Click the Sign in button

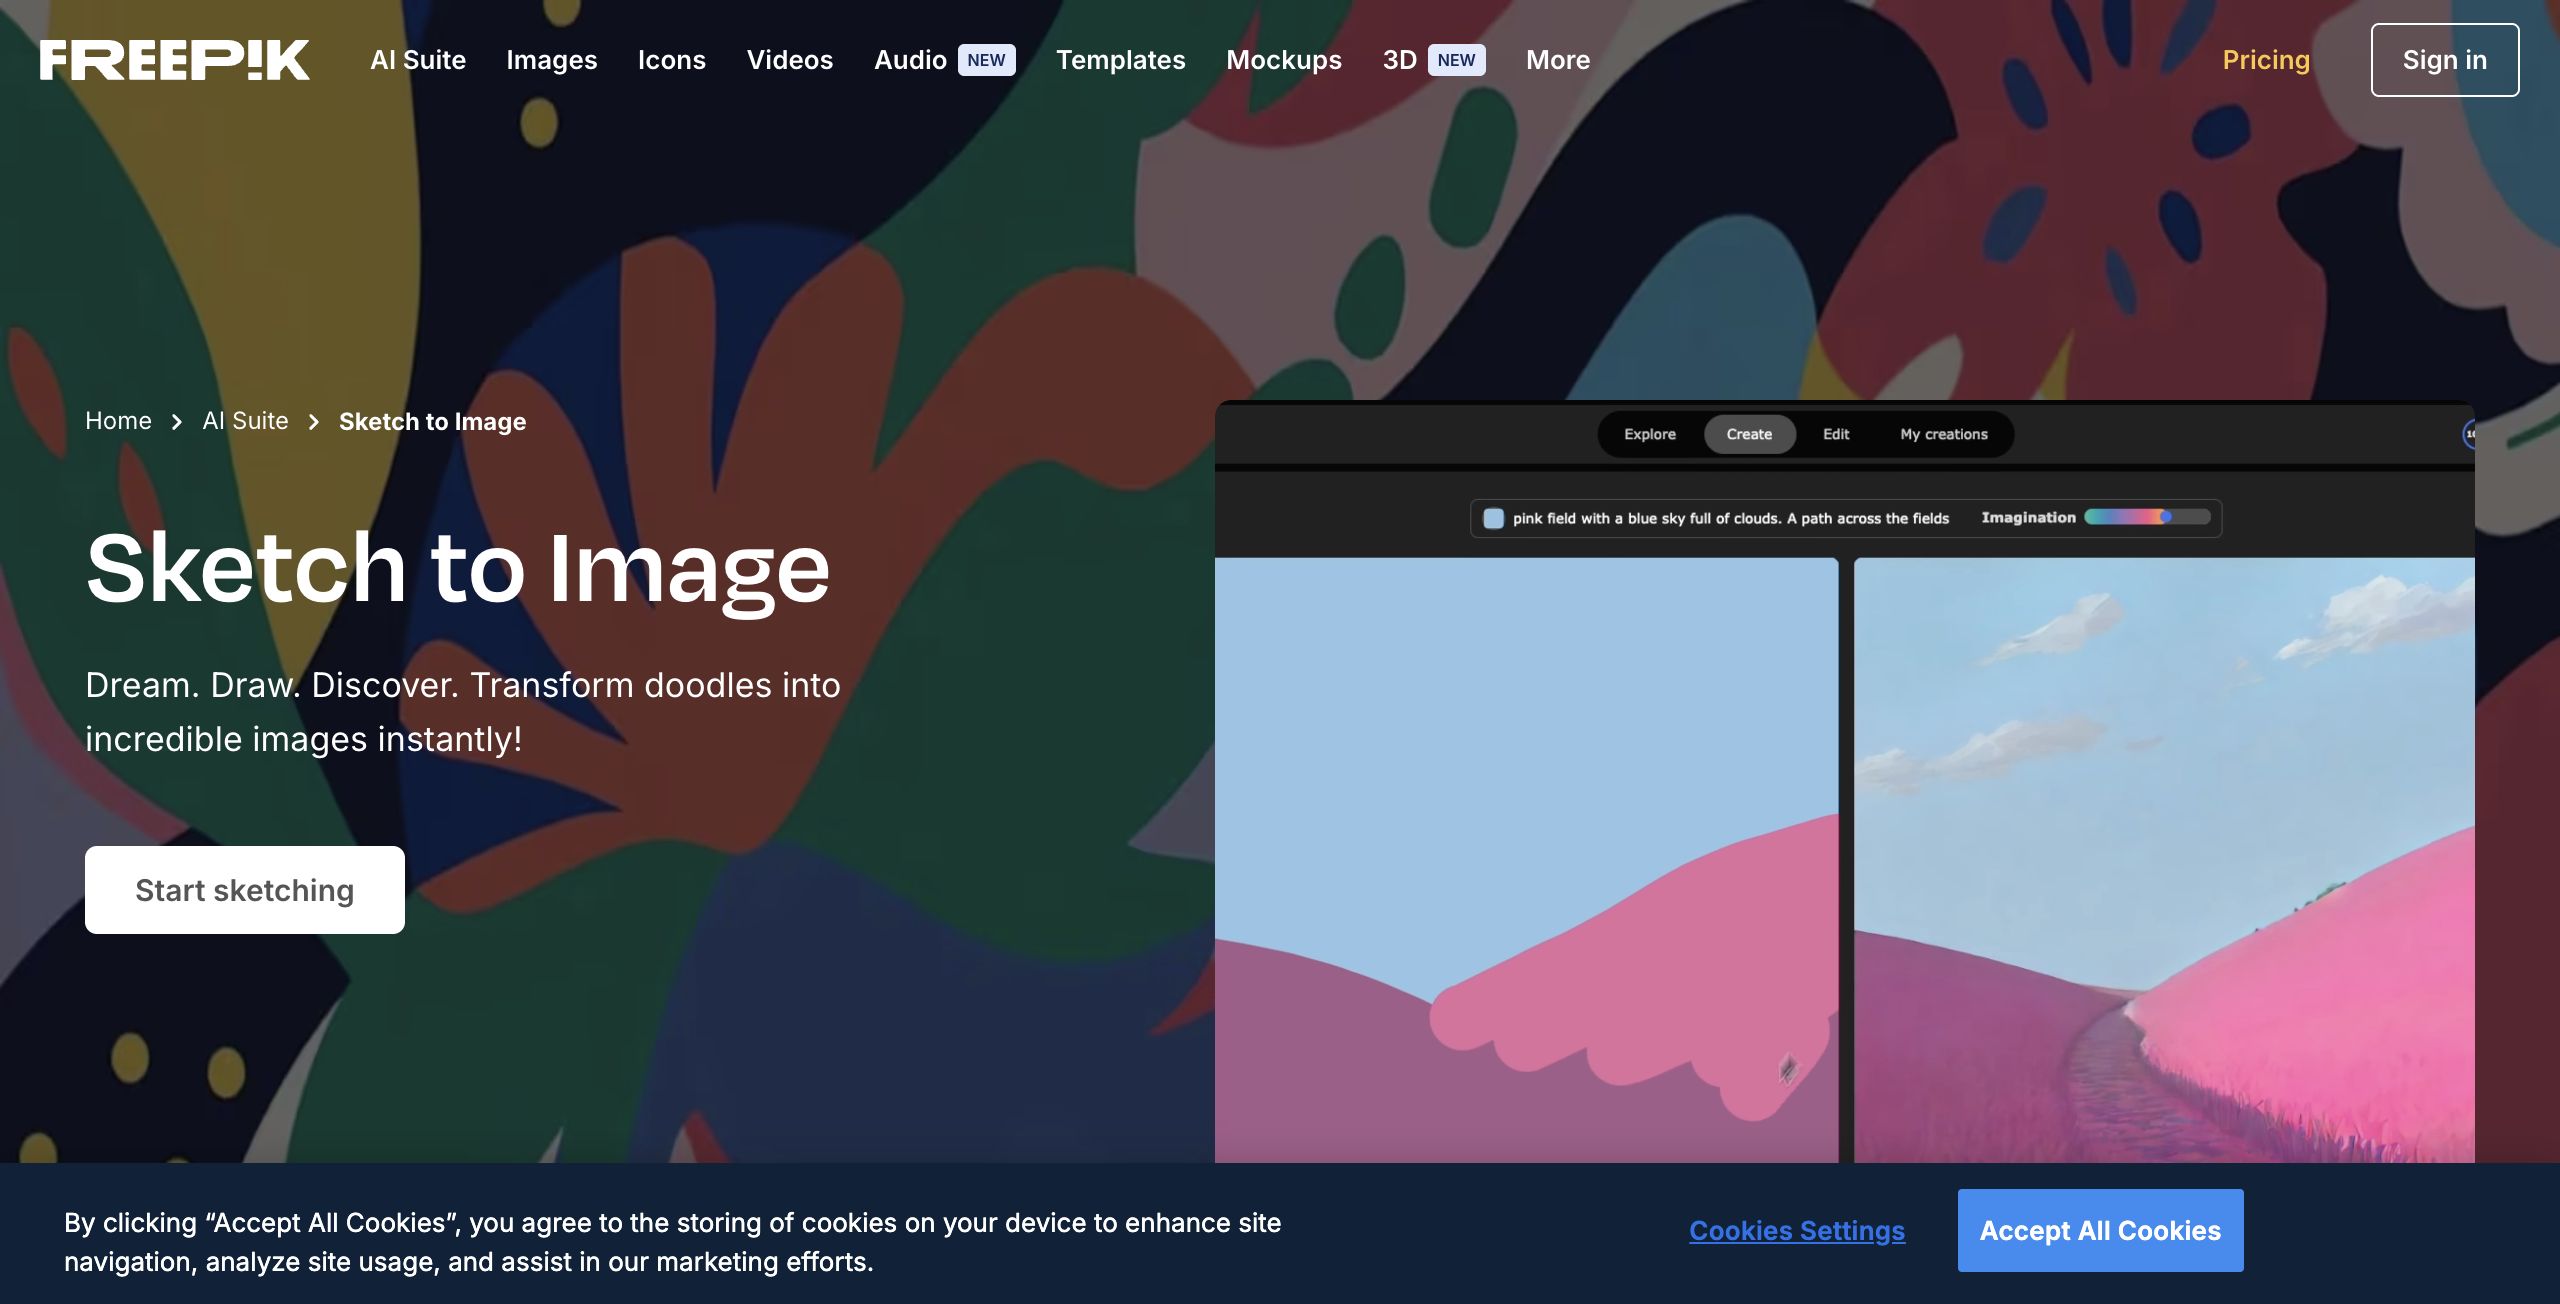(x=2444, y=60)
